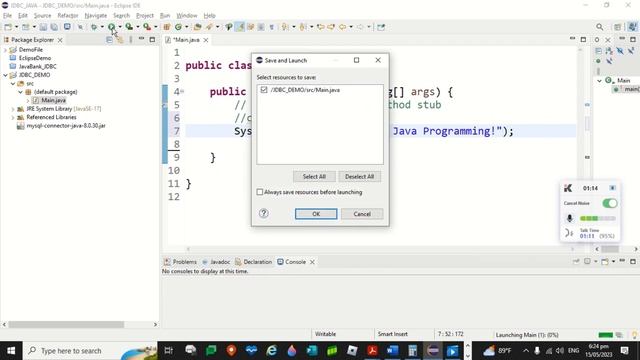Open the File menu
Image resolution: width=640 pixels, height=360 pixels.
pos(7,16)
